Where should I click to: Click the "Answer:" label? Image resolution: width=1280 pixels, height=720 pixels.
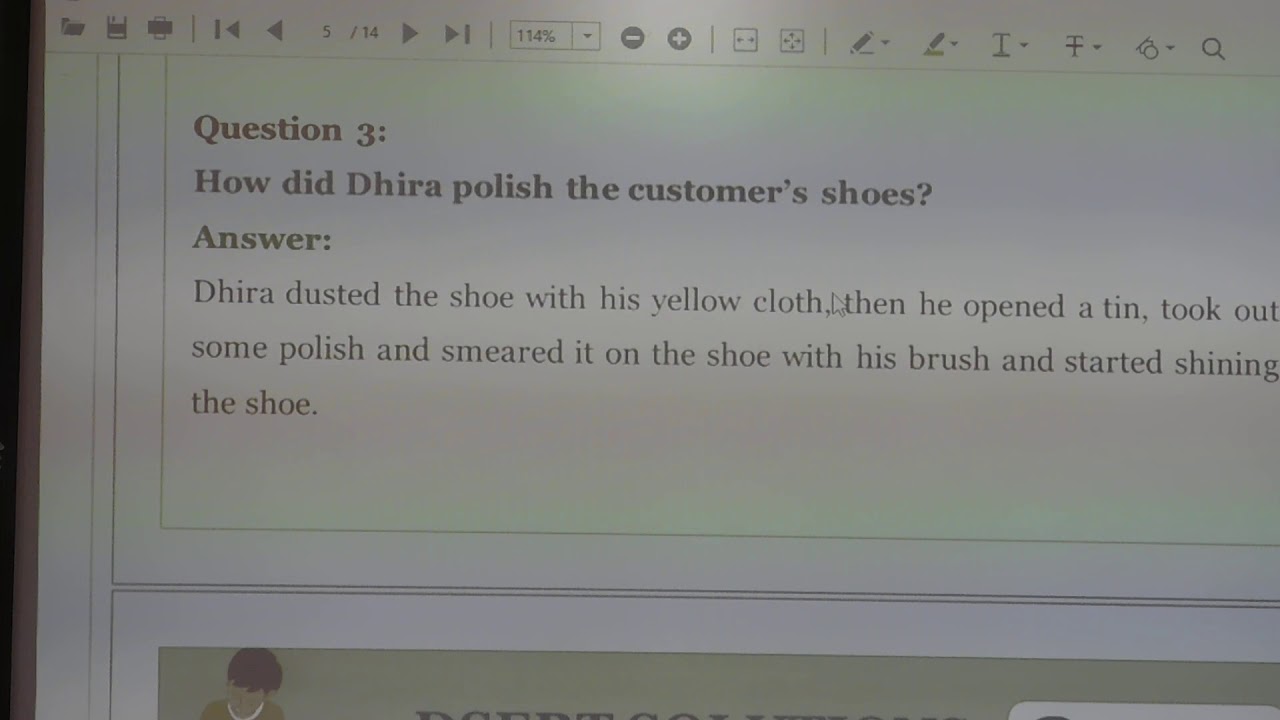pos(262,238)
